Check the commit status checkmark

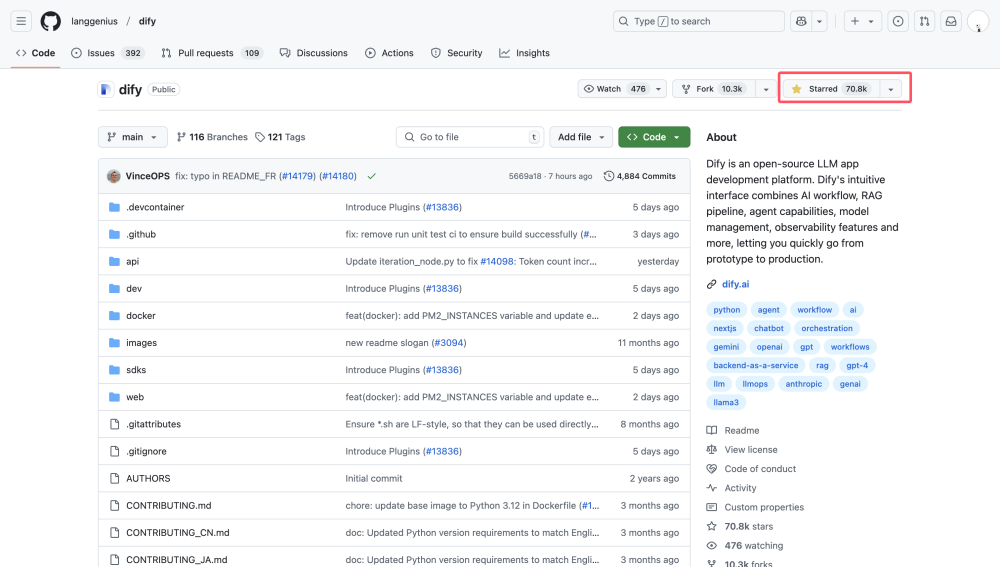click(x=372, y=176)
